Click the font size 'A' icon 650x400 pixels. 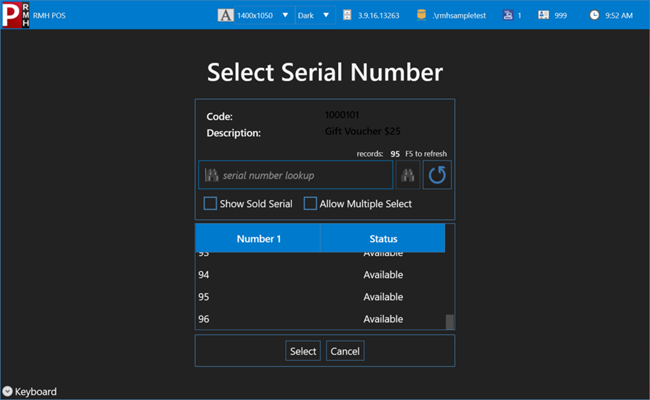coord(226,15)
